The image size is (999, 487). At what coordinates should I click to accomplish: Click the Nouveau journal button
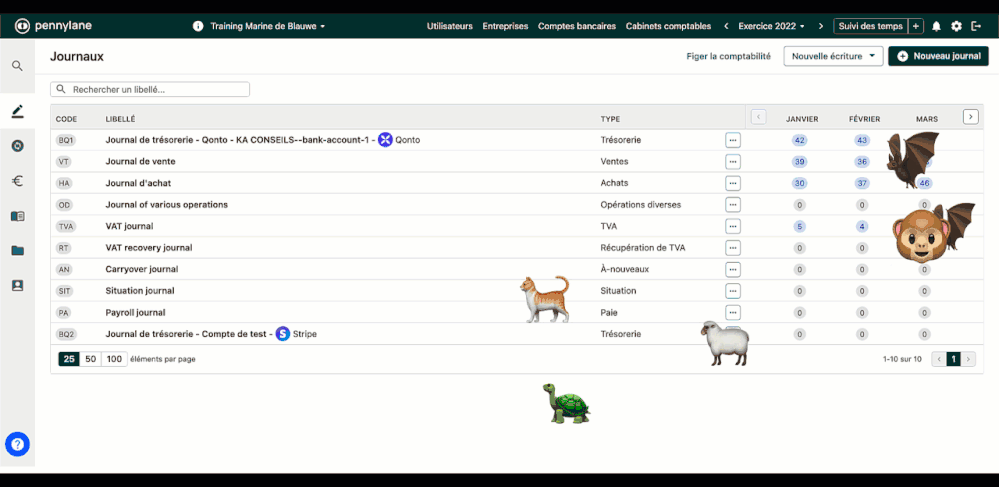pyautogui.click(x=938, y=57)
